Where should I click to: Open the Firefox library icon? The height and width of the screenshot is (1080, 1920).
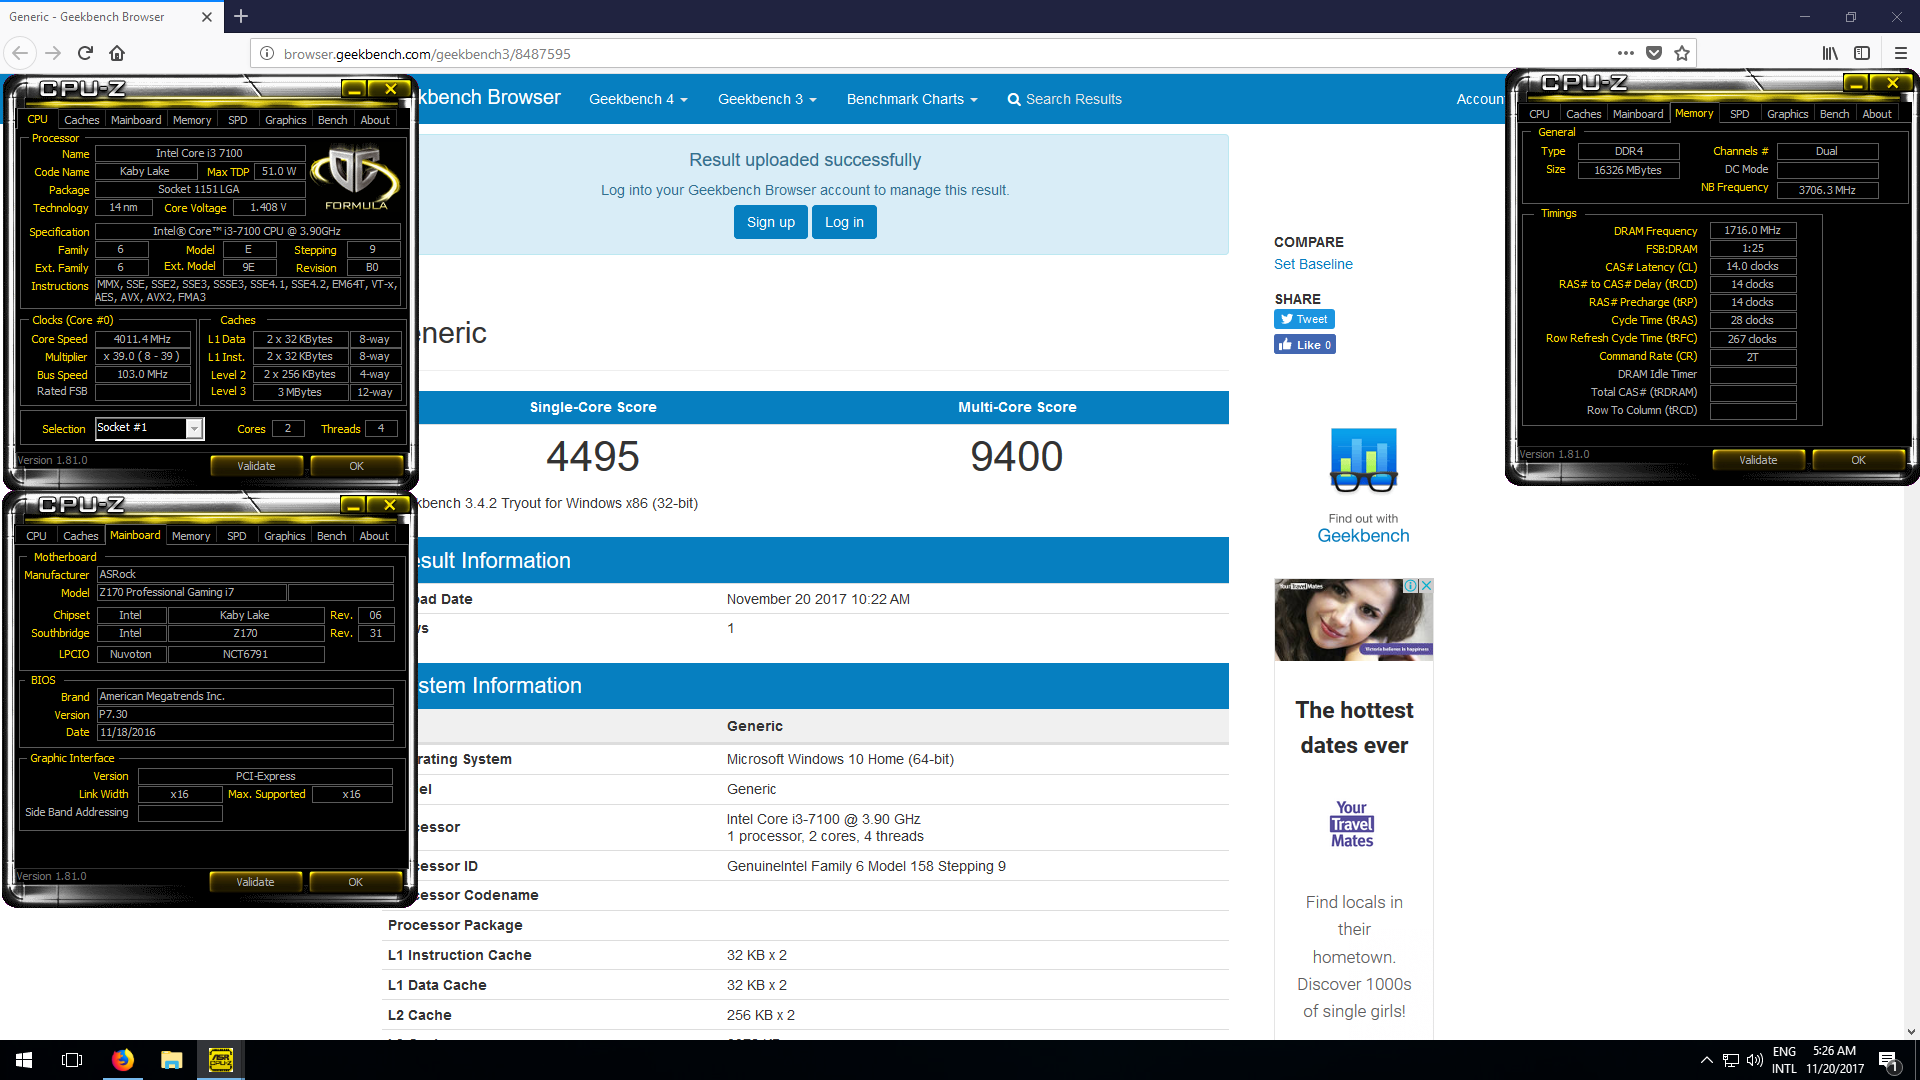(1830, 53)
